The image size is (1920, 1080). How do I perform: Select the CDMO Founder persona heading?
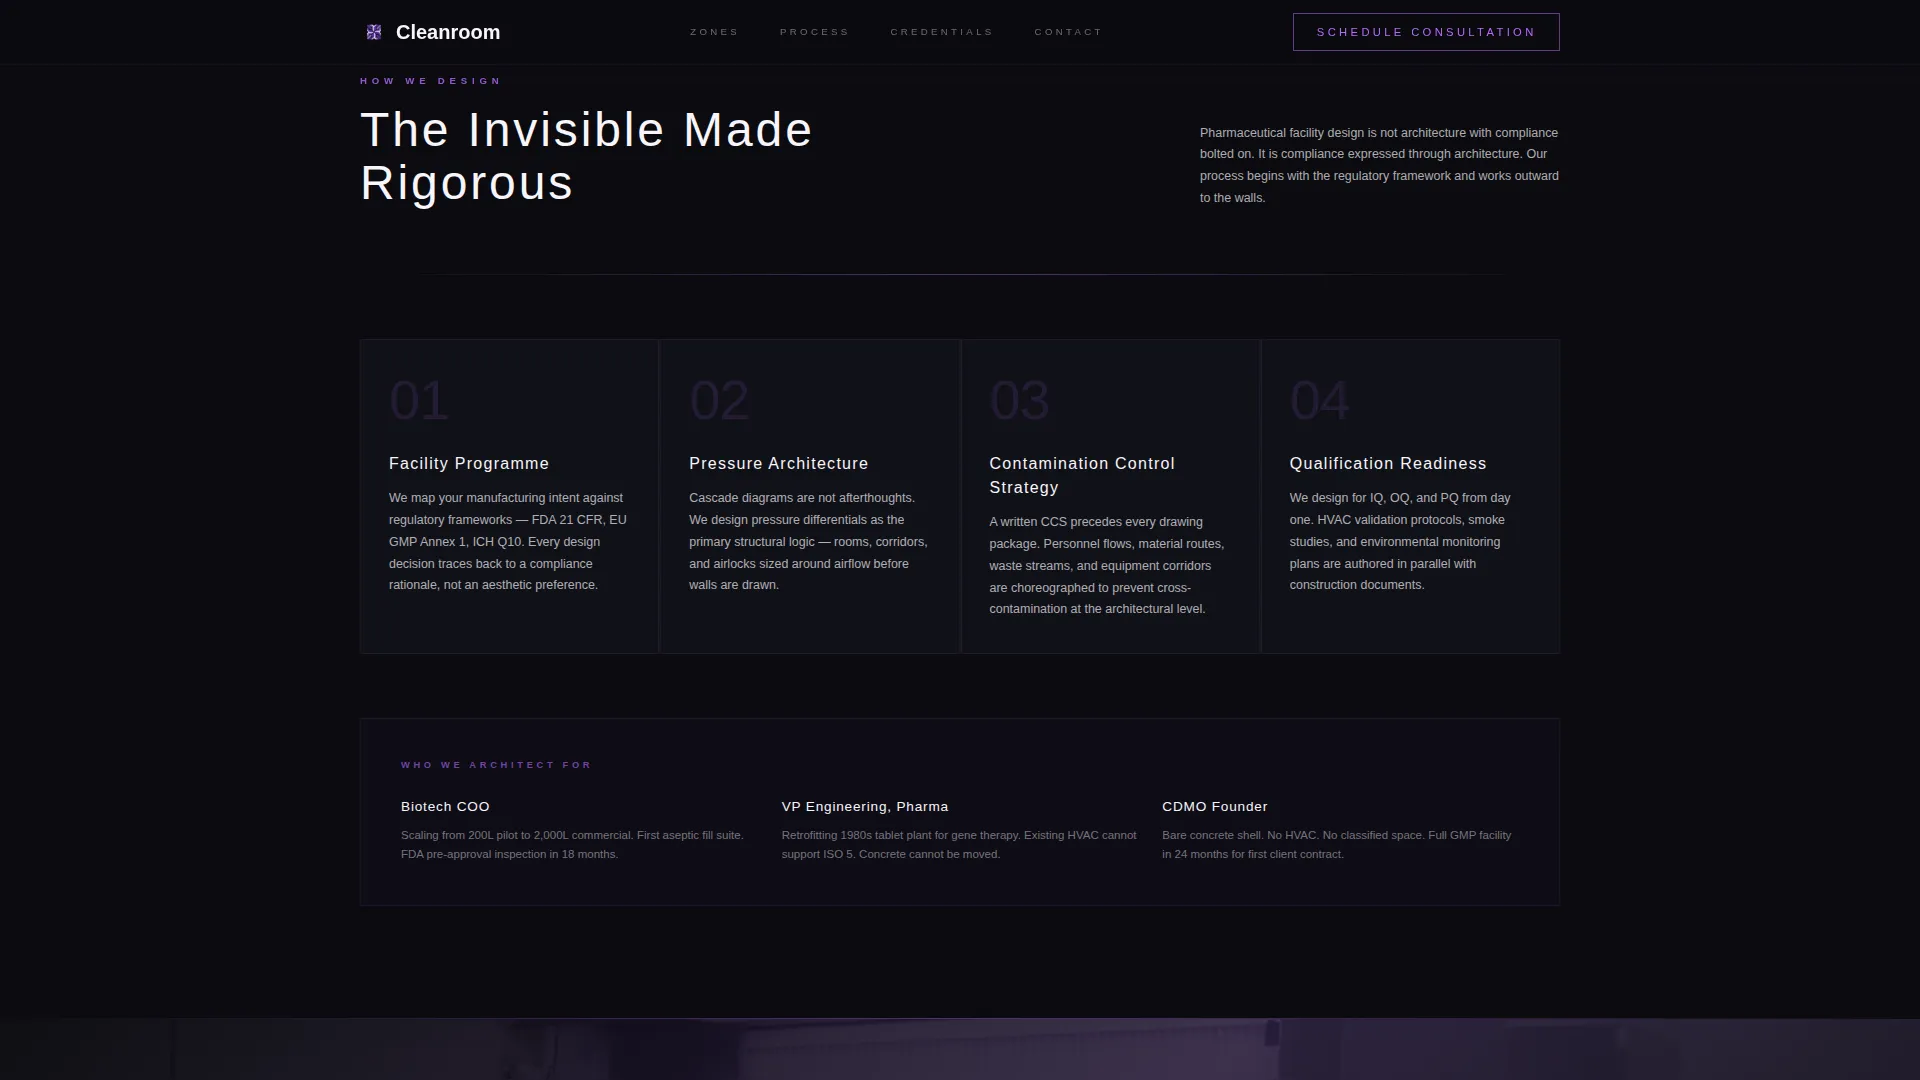coord(1215,807)
